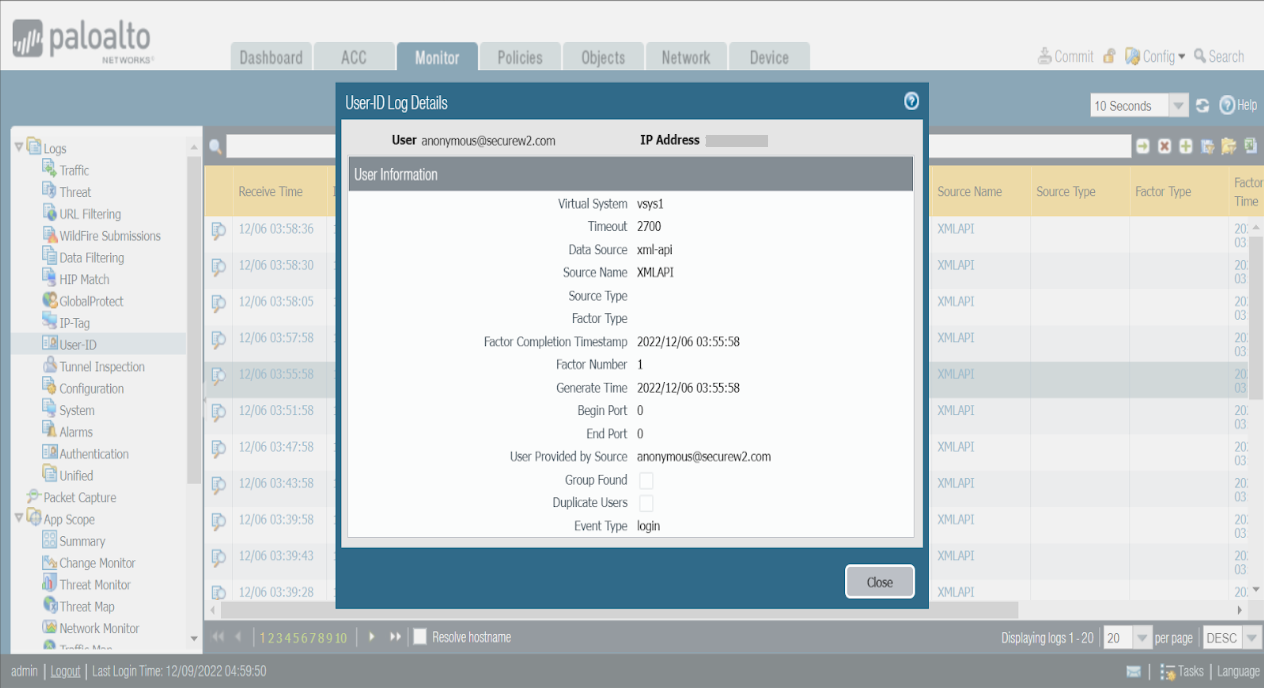Click the Close button in dialog
Screen dimensions: 1264x688
(879, 582)
